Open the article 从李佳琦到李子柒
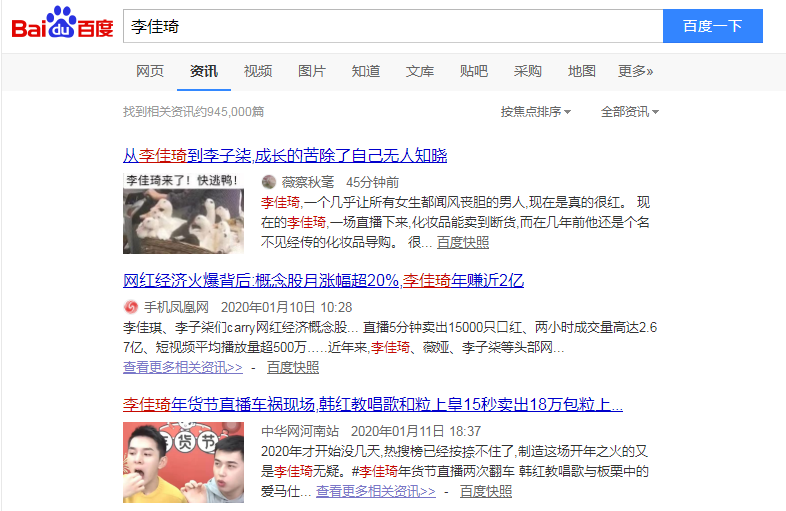 [285, 155]
